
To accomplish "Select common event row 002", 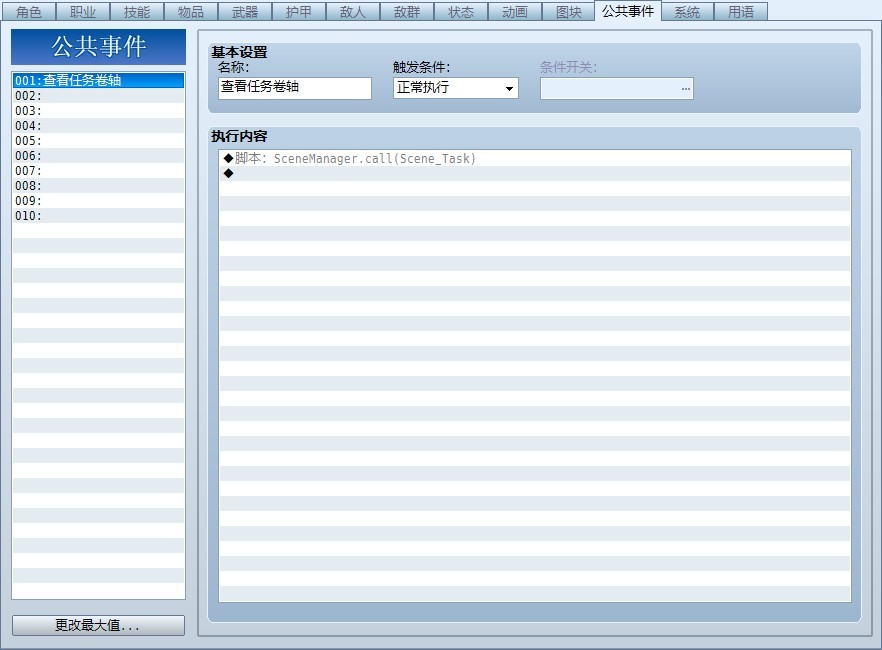I will click(98, 96).
